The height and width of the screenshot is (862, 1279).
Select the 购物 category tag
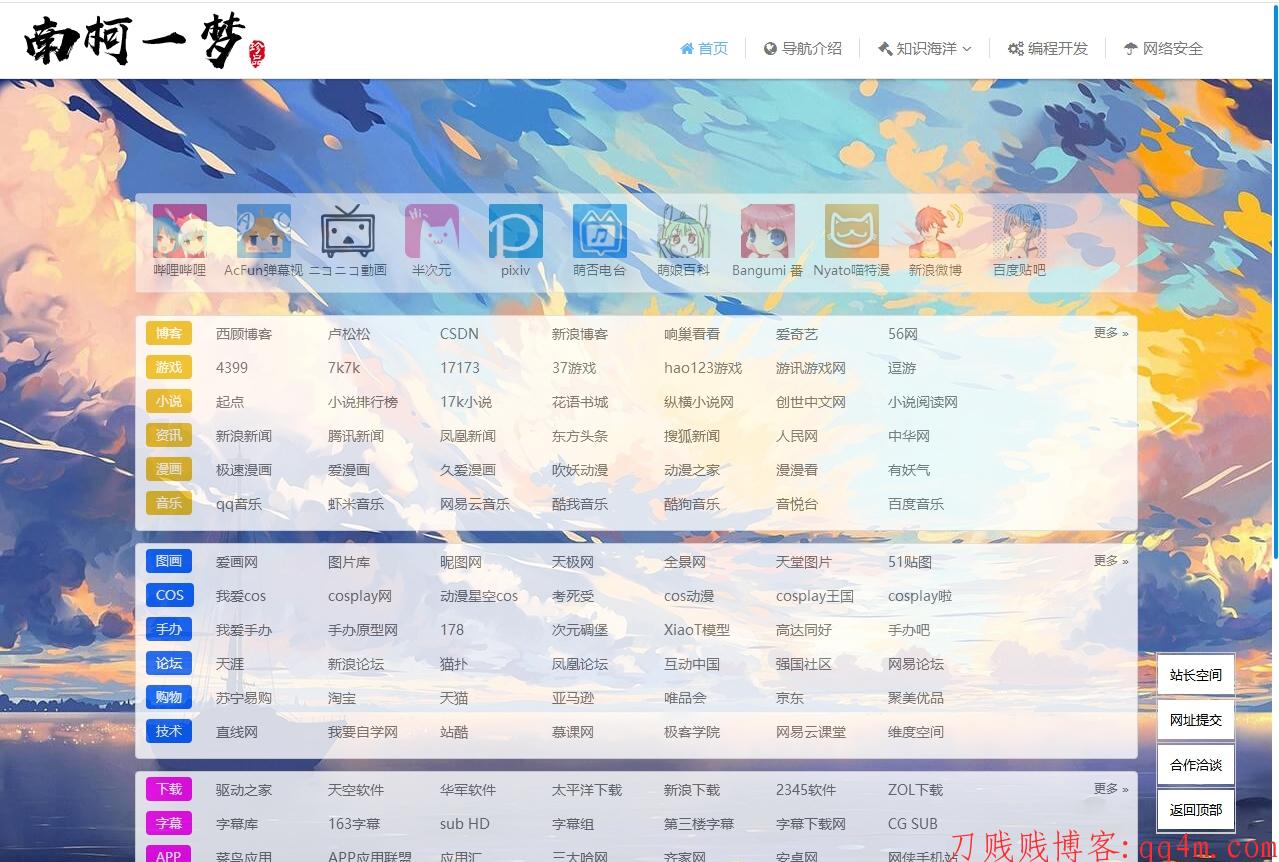169,698
